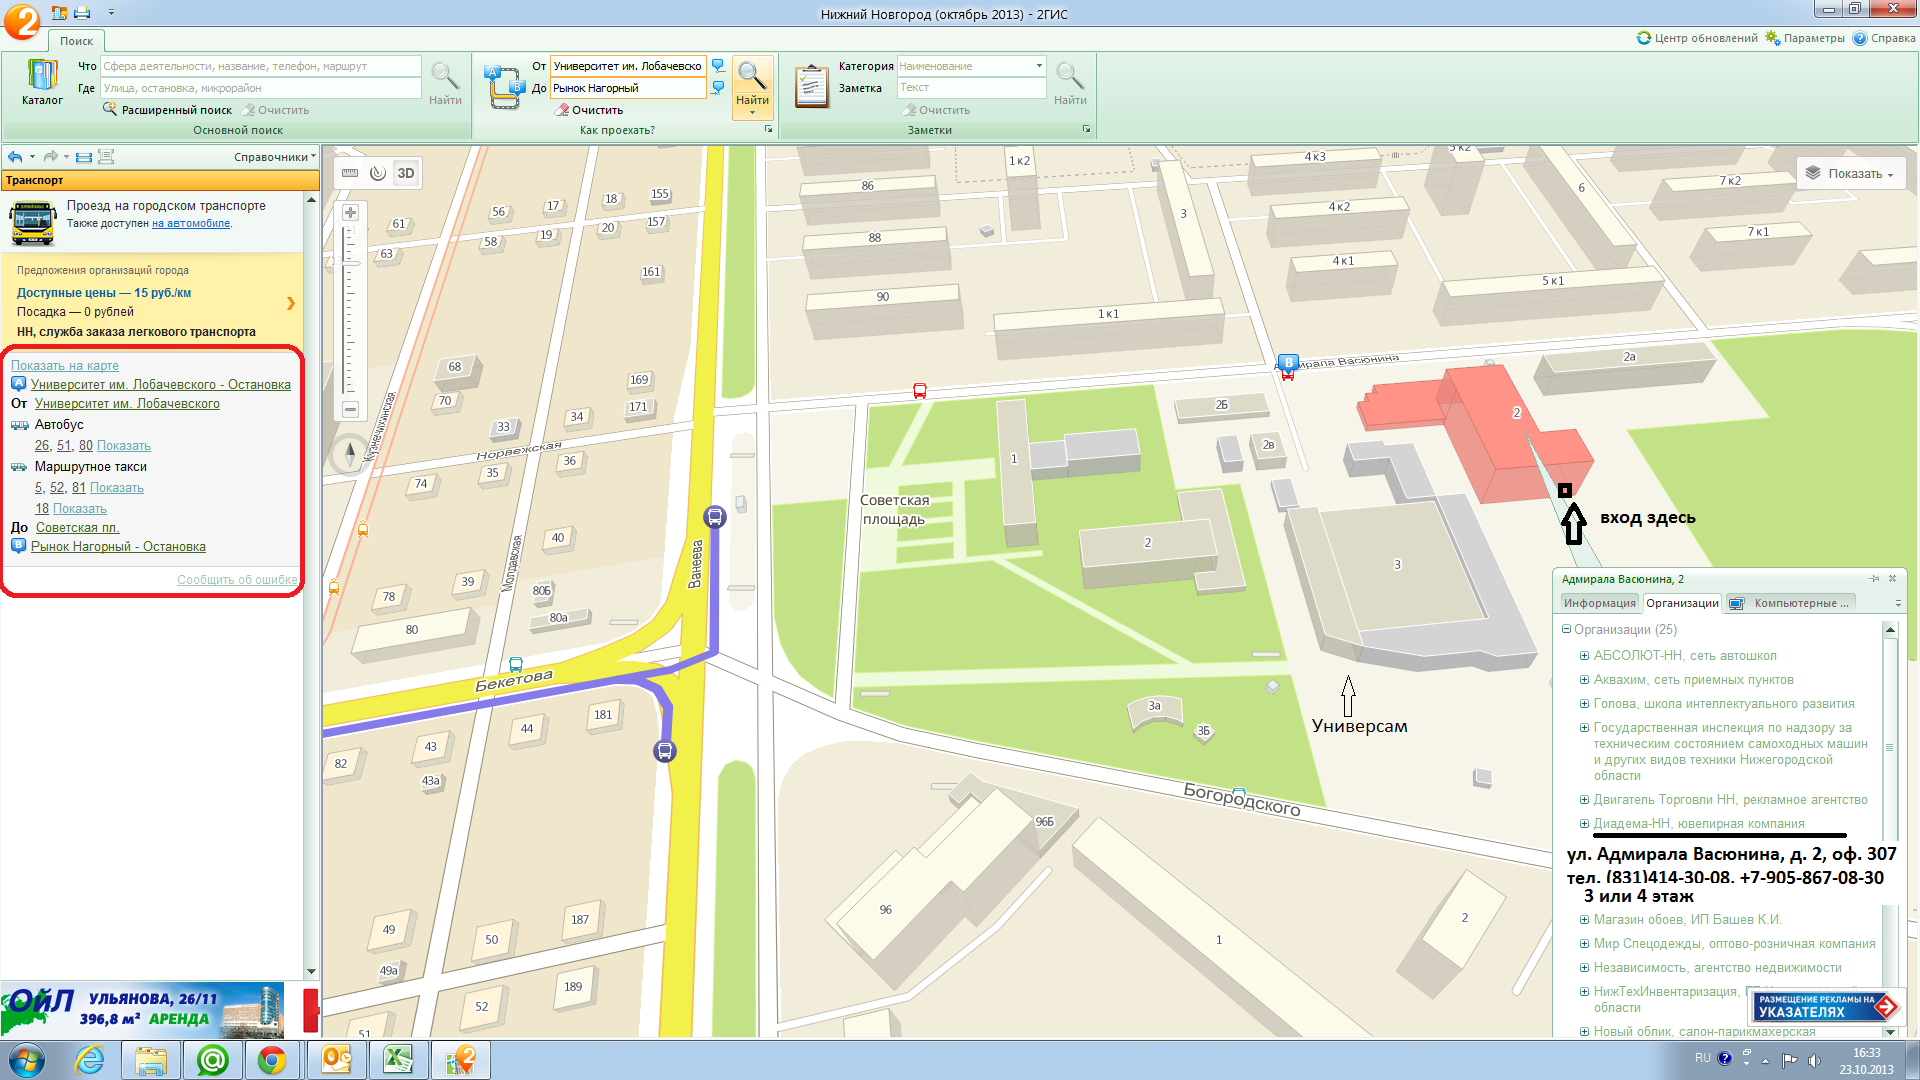
Task: Click the list view icon beside Справочники
Action: [x=106, y=157]
